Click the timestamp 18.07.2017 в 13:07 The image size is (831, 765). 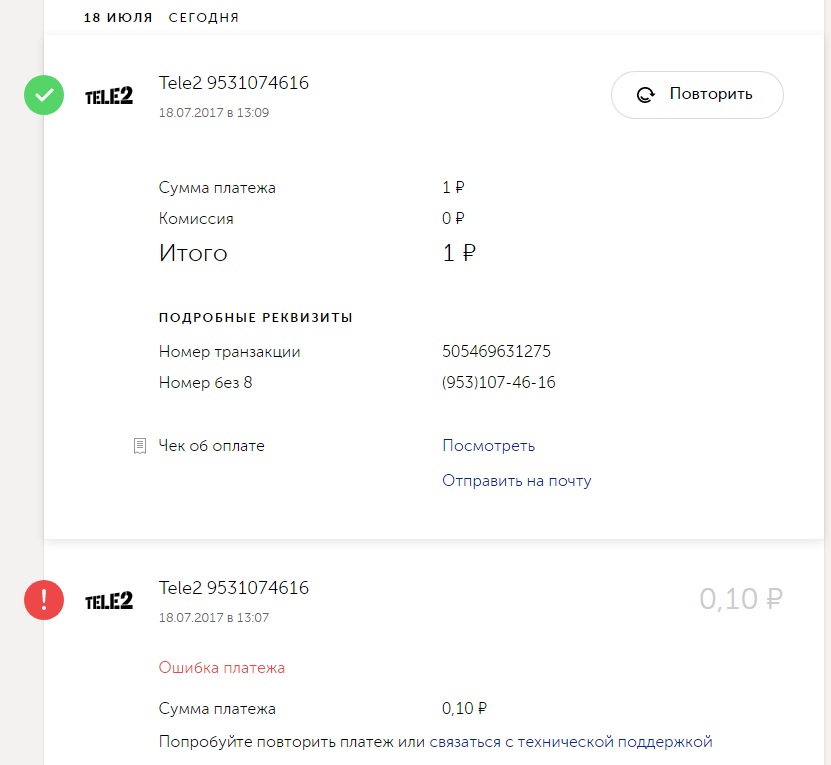tap(213, 618)
